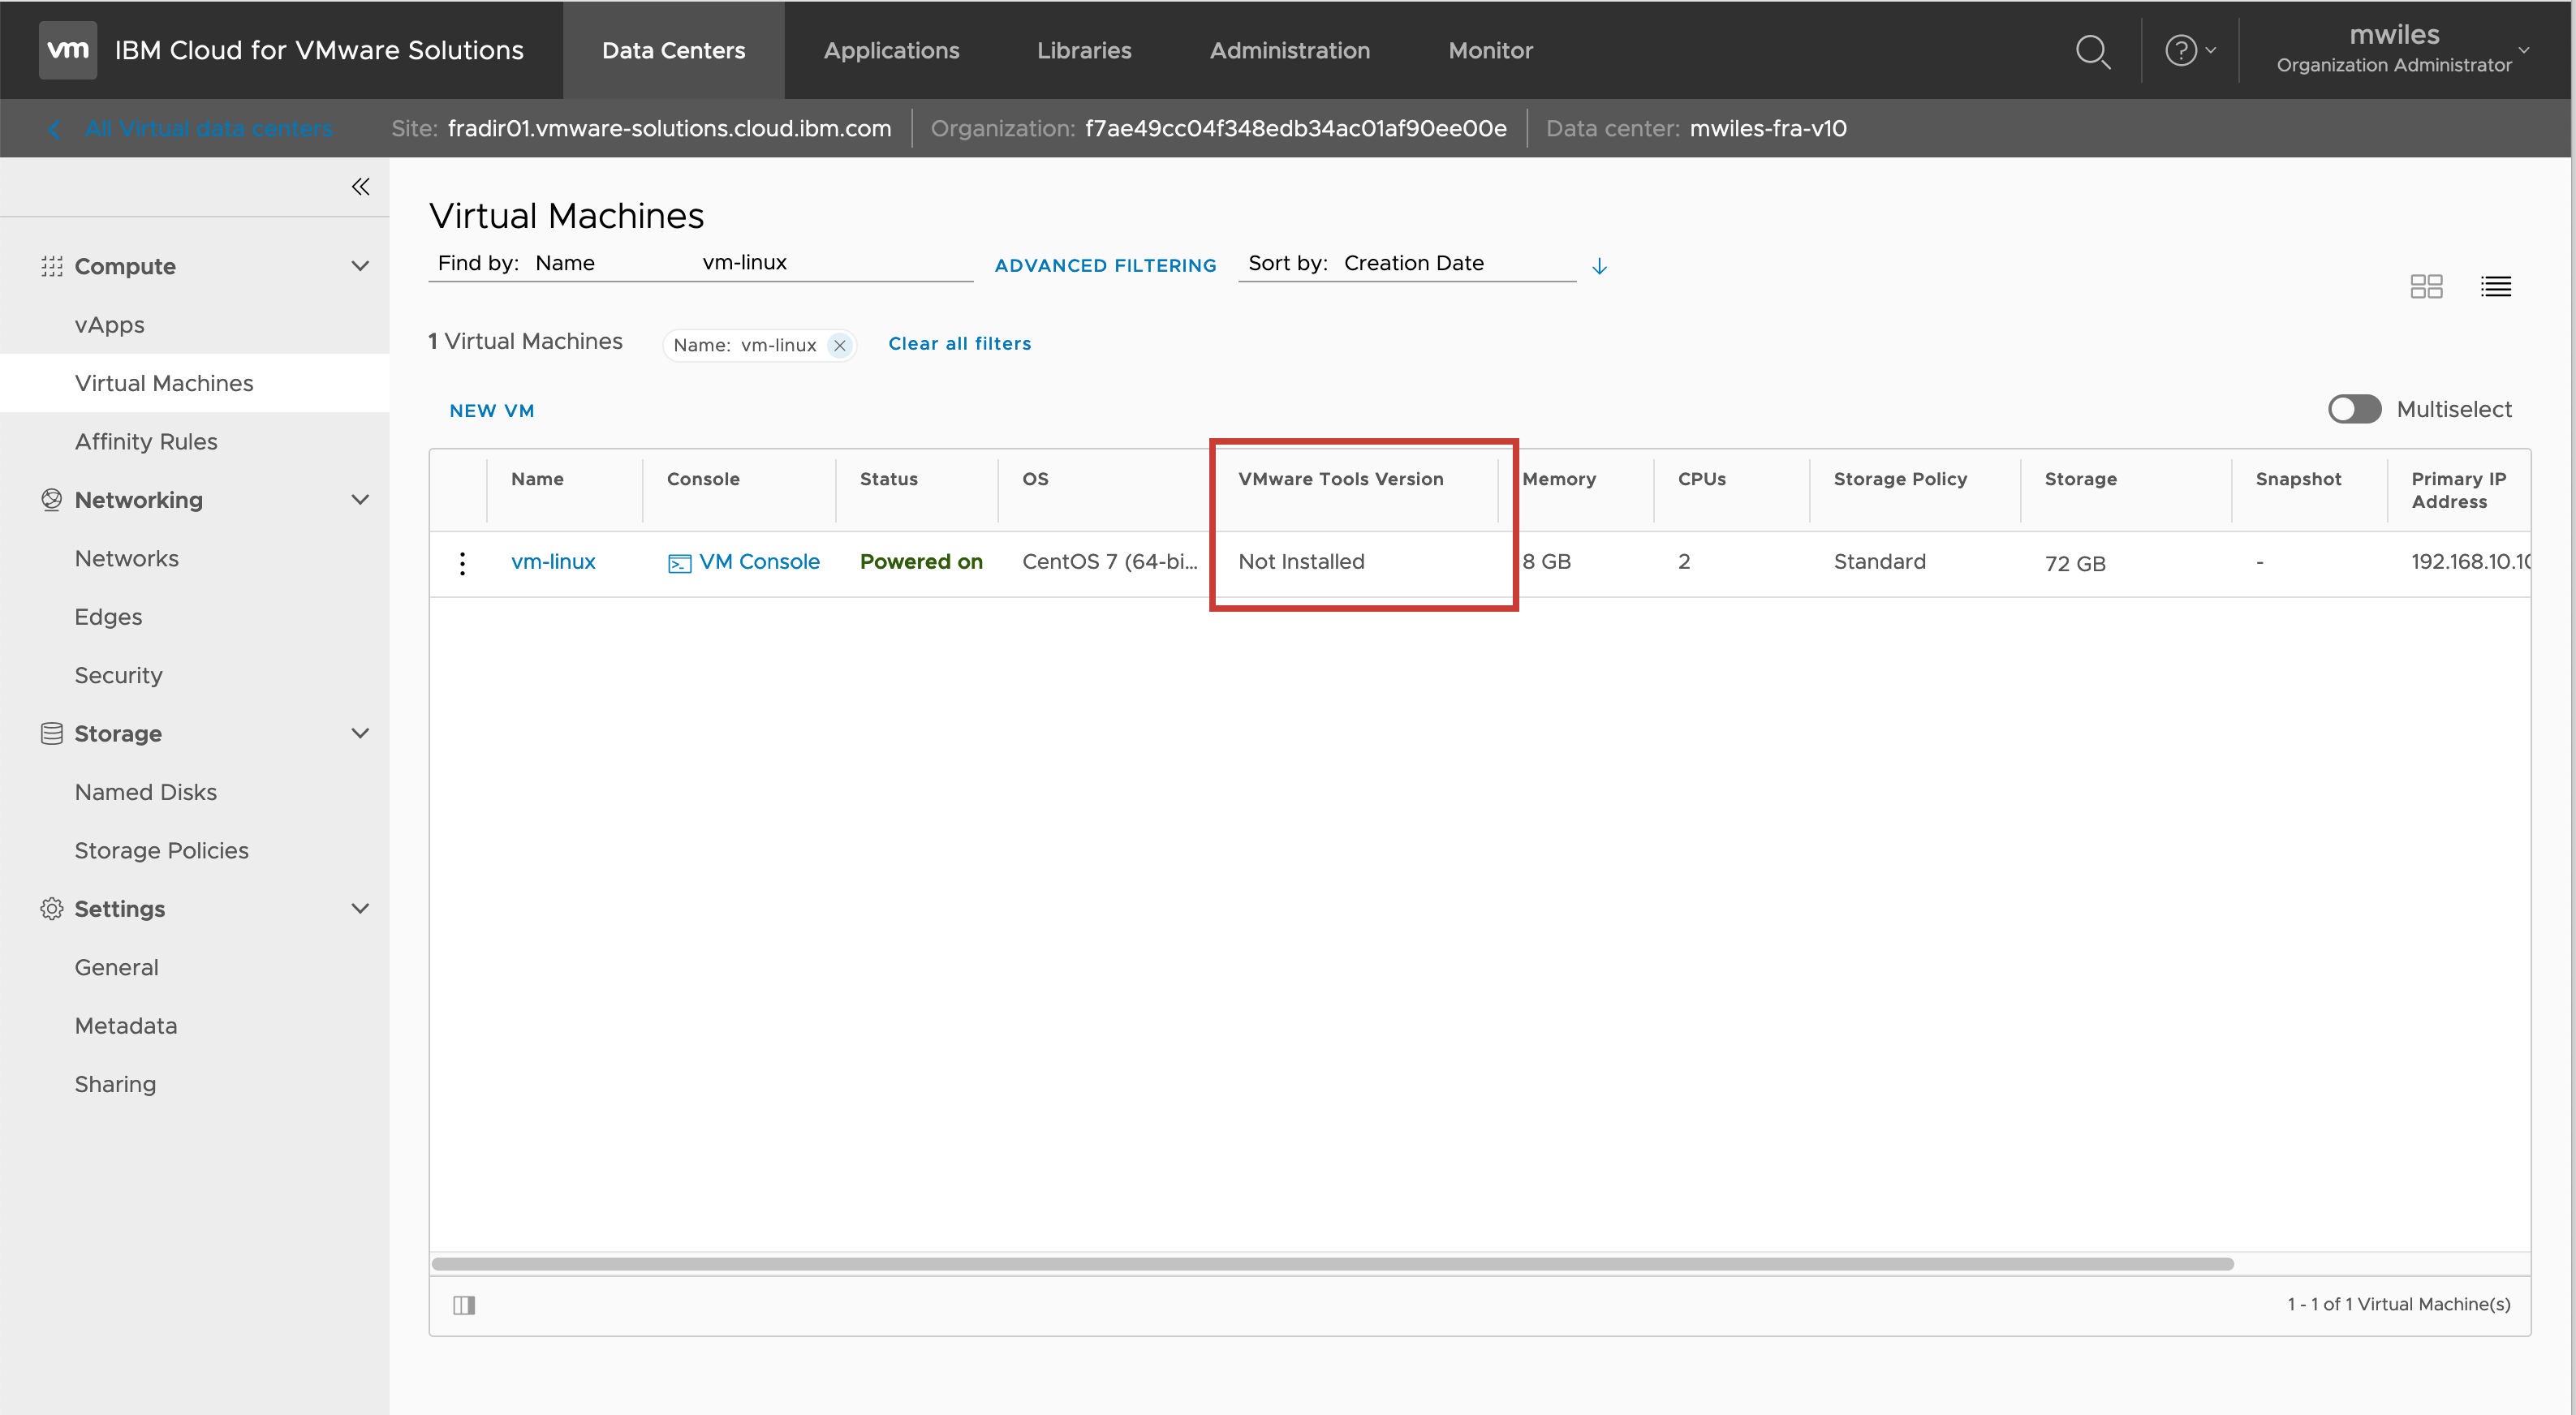Click the 'Not Installed' cell
The image size is (2576, 1415).
(1301, 562)
